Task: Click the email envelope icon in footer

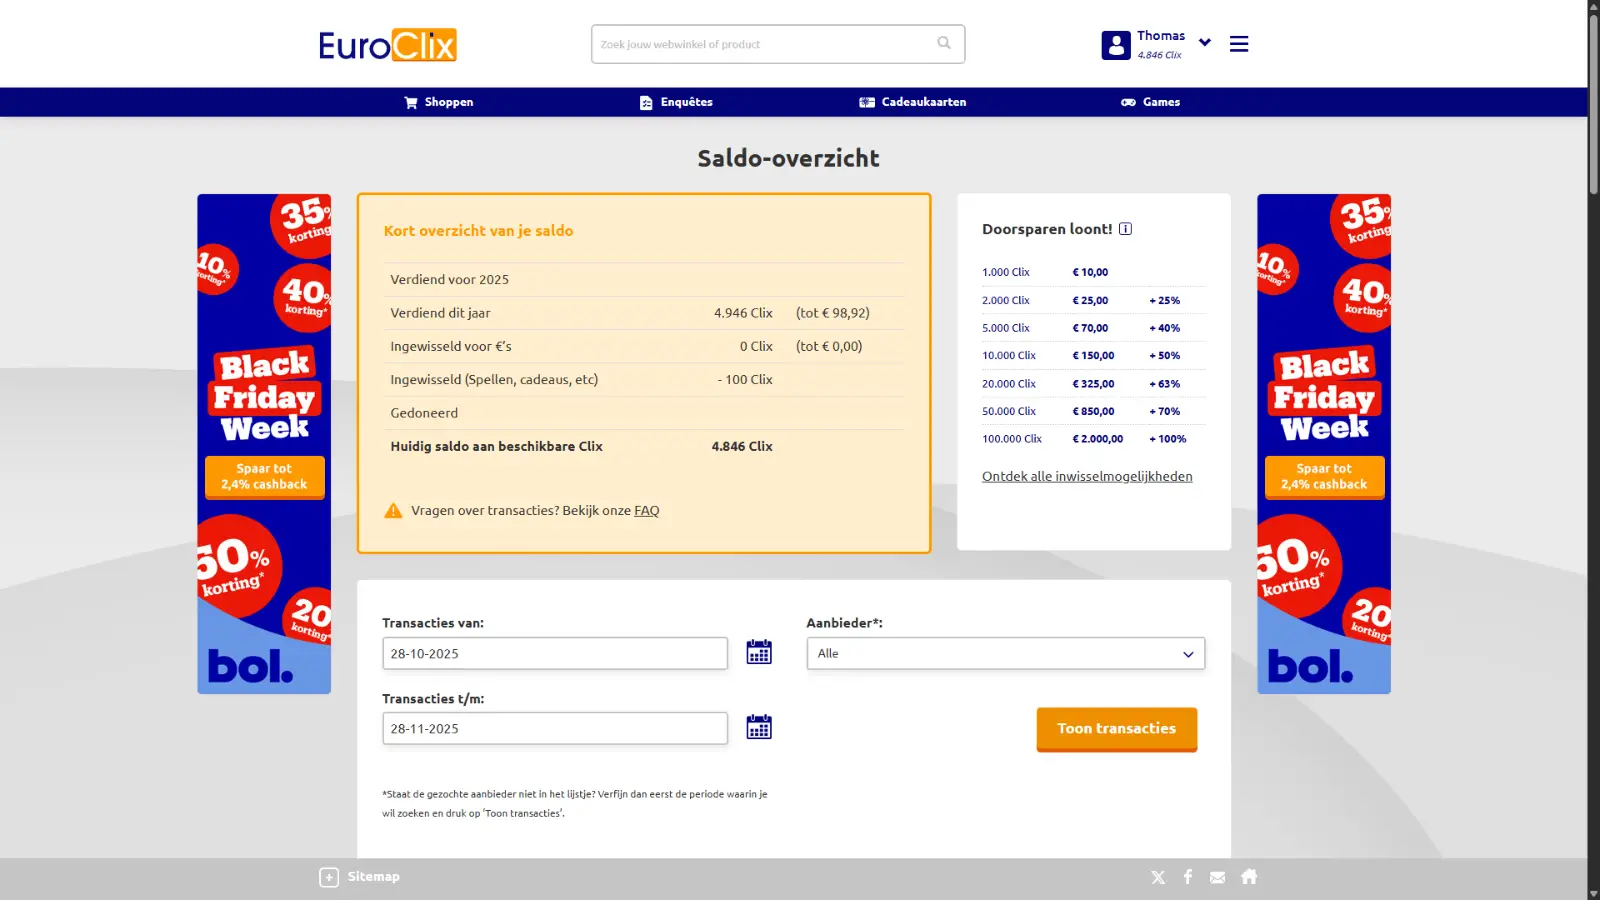Action: [x=1217, y=876]
